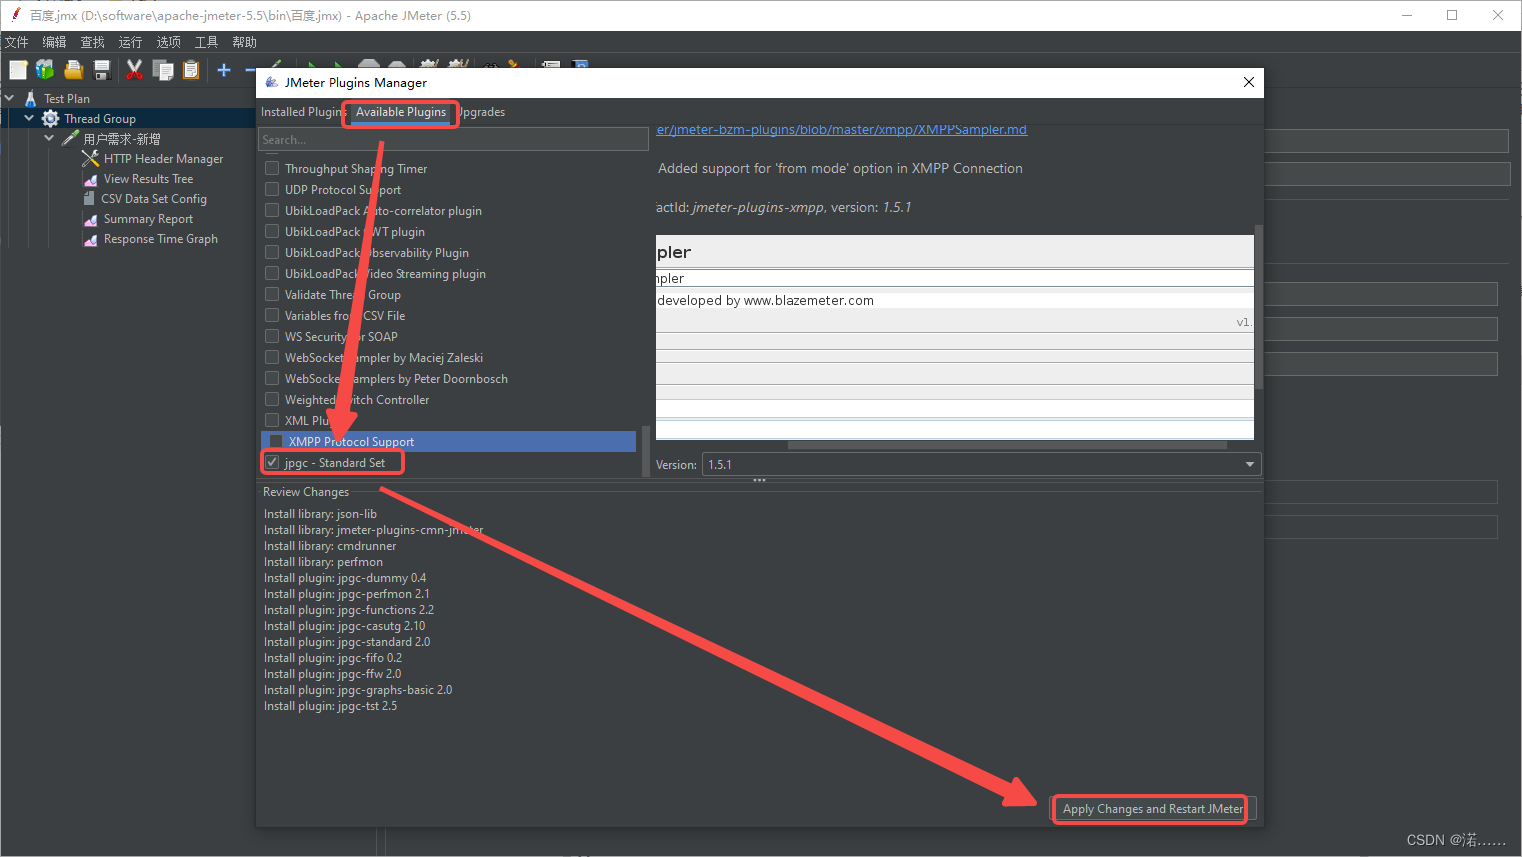
Task: Click the Cut scissors toolbar icon
Action: pos(135,70)
